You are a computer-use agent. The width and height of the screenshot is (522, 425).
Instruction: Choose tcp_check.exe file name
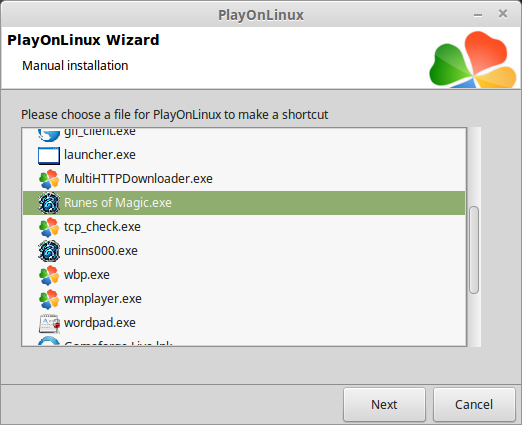[x=102, y=227]
